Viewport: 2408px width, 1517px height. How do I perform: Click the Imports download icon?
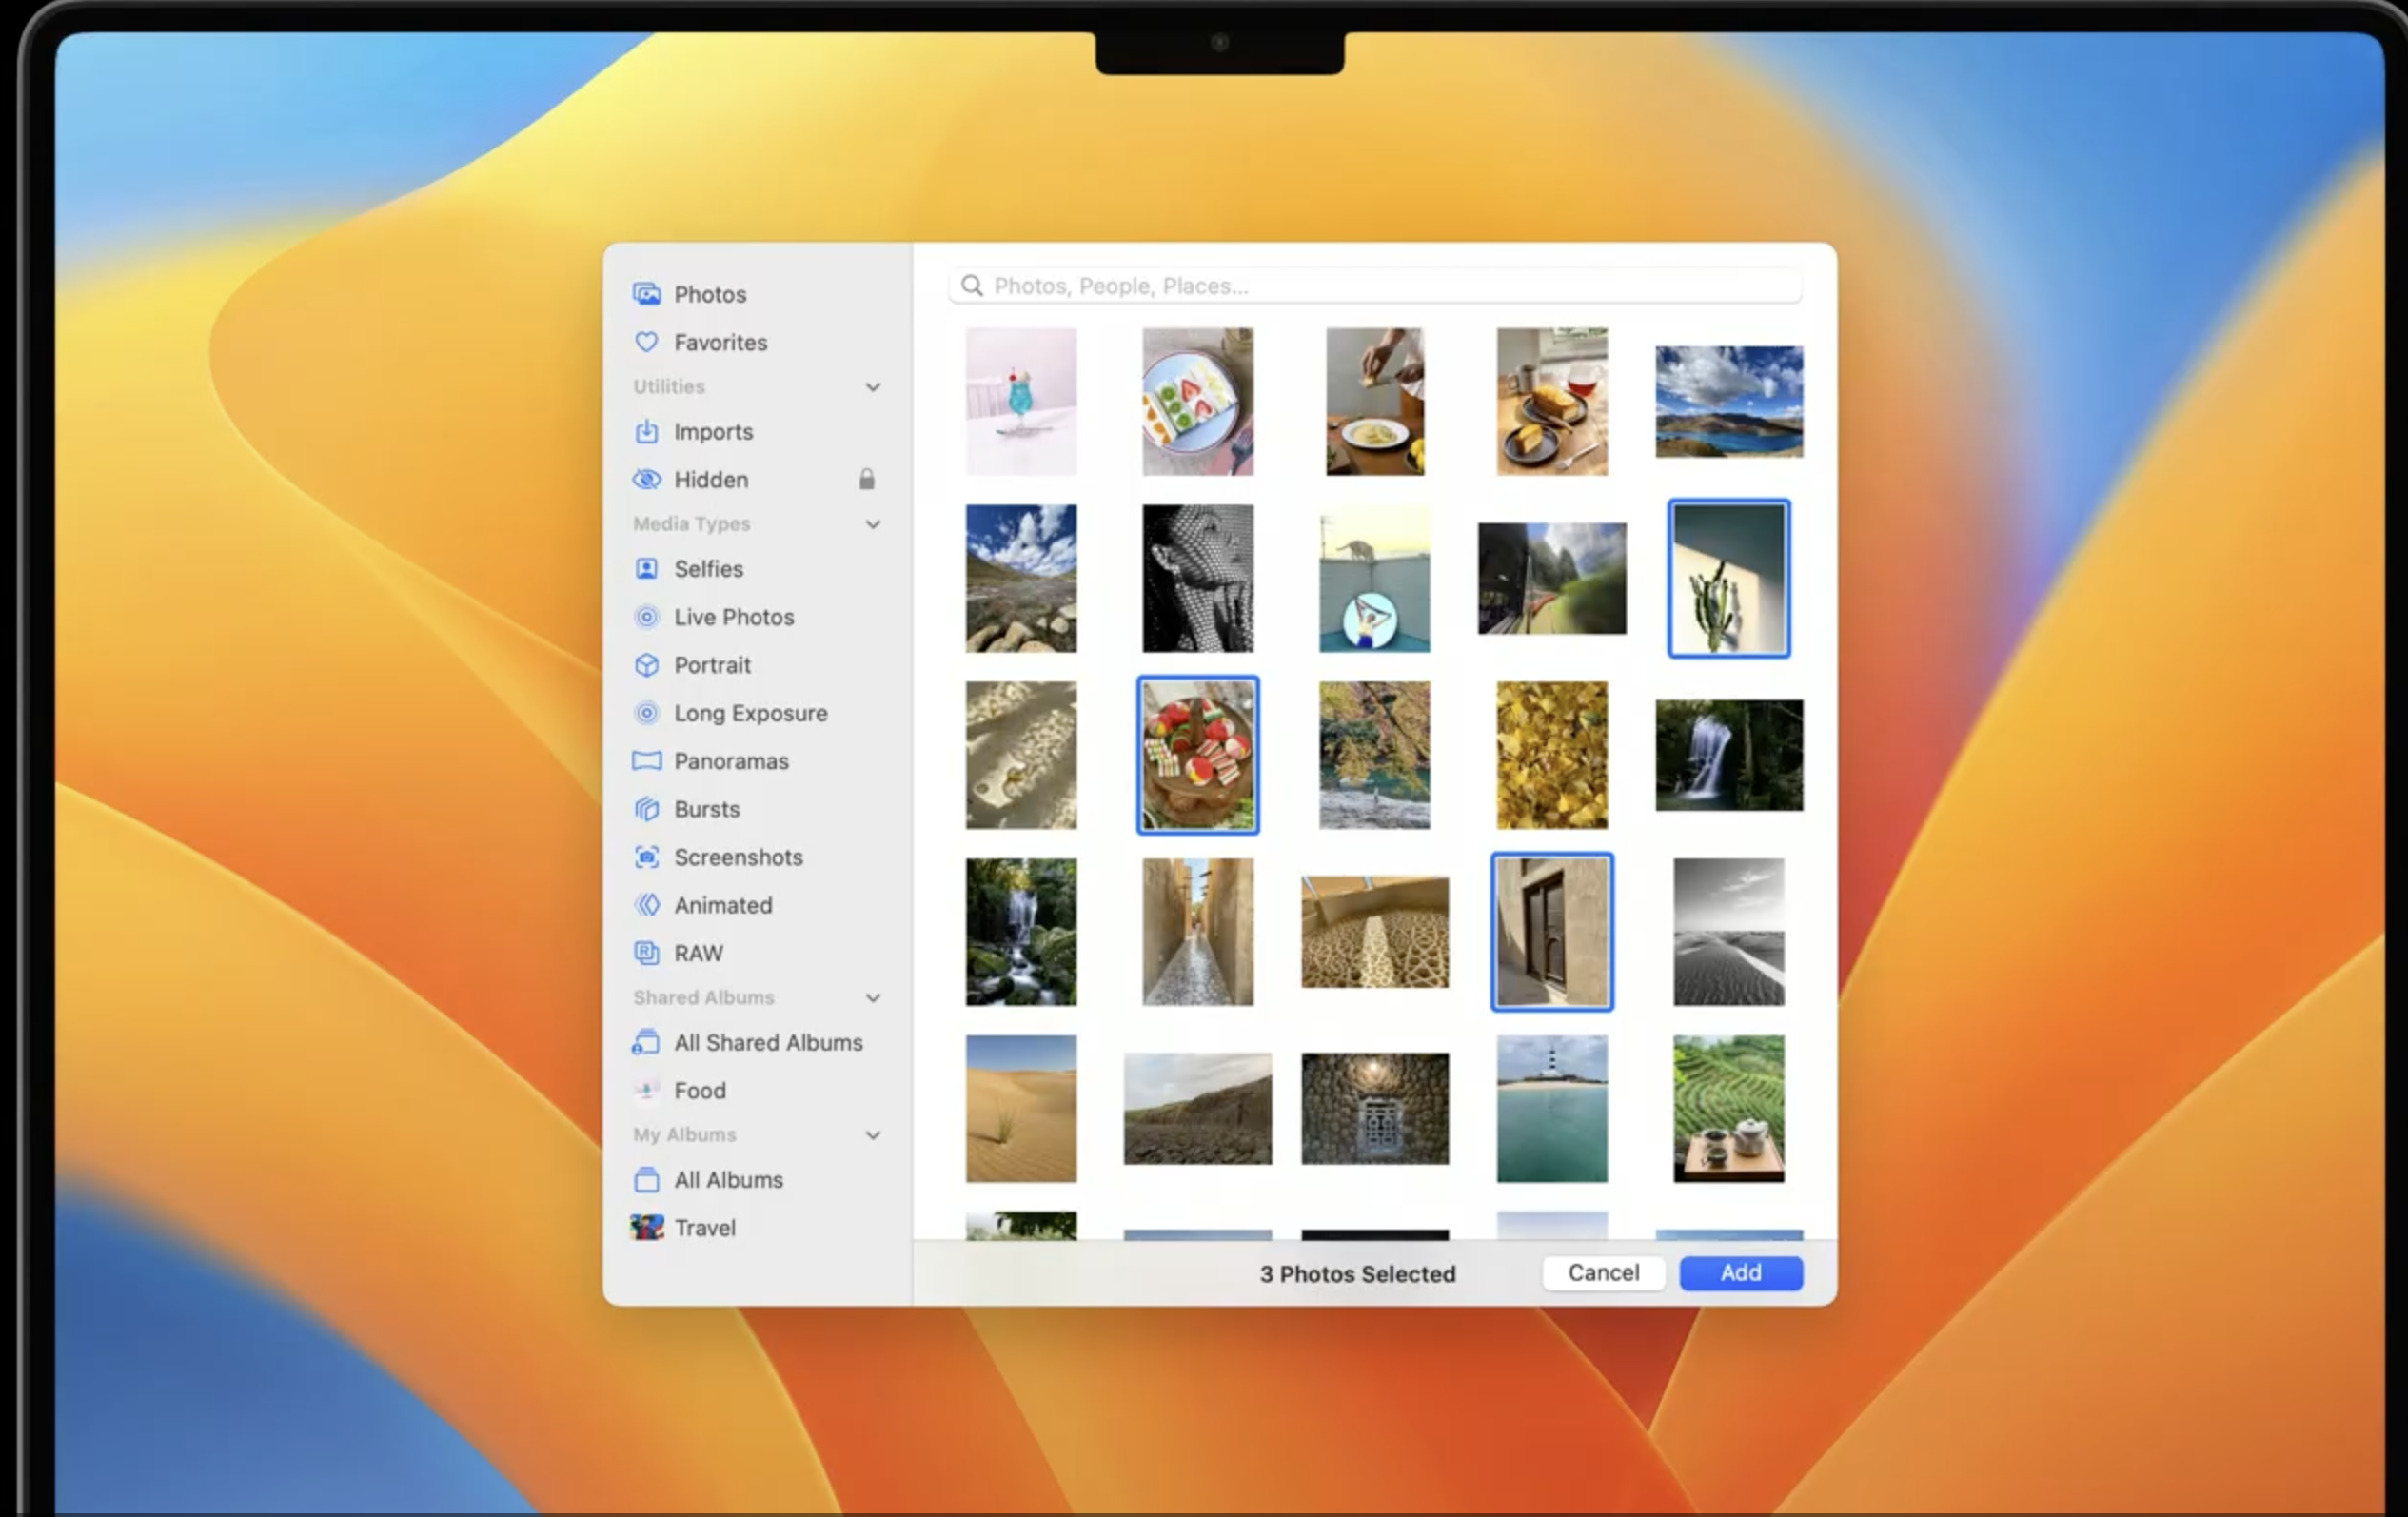click(x=647, y=431)
